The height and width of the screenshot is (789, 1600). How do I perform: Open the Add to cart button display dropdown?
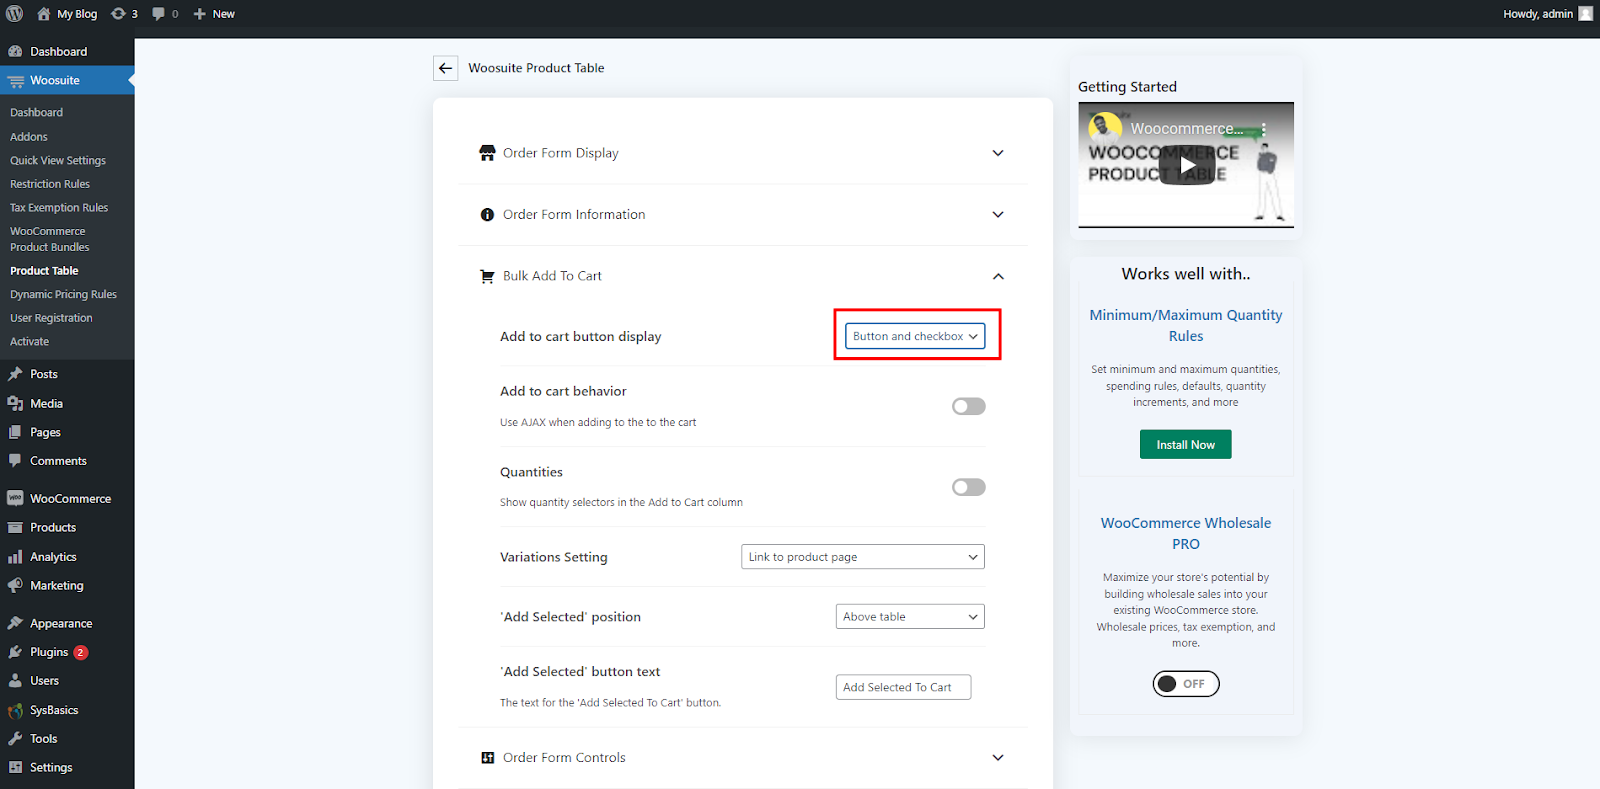click(915, 336)
